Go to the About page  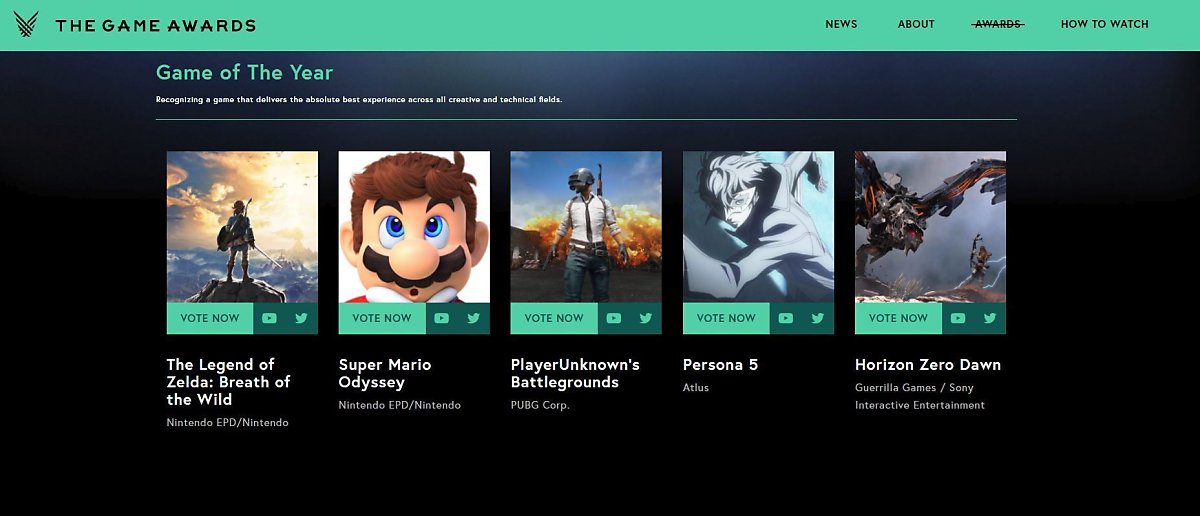pos(916,24)
